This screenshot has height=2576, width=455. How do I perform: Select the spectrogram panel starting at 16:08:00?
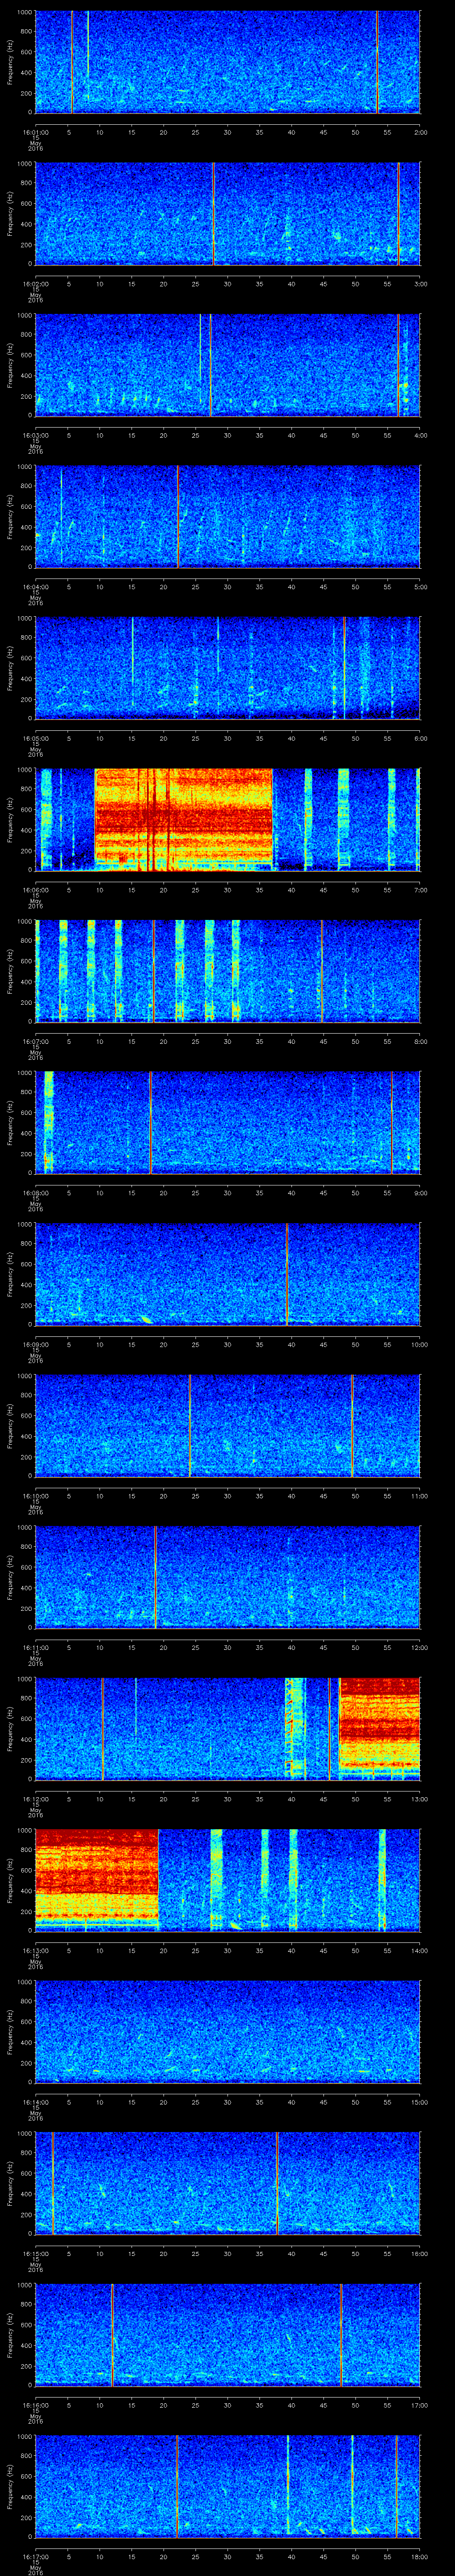[x=227, y=1122]
